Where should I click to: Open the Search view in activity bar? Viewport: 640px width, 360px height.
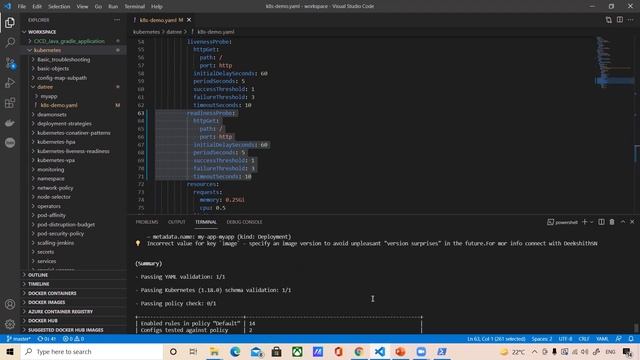[x=10, y=42]
